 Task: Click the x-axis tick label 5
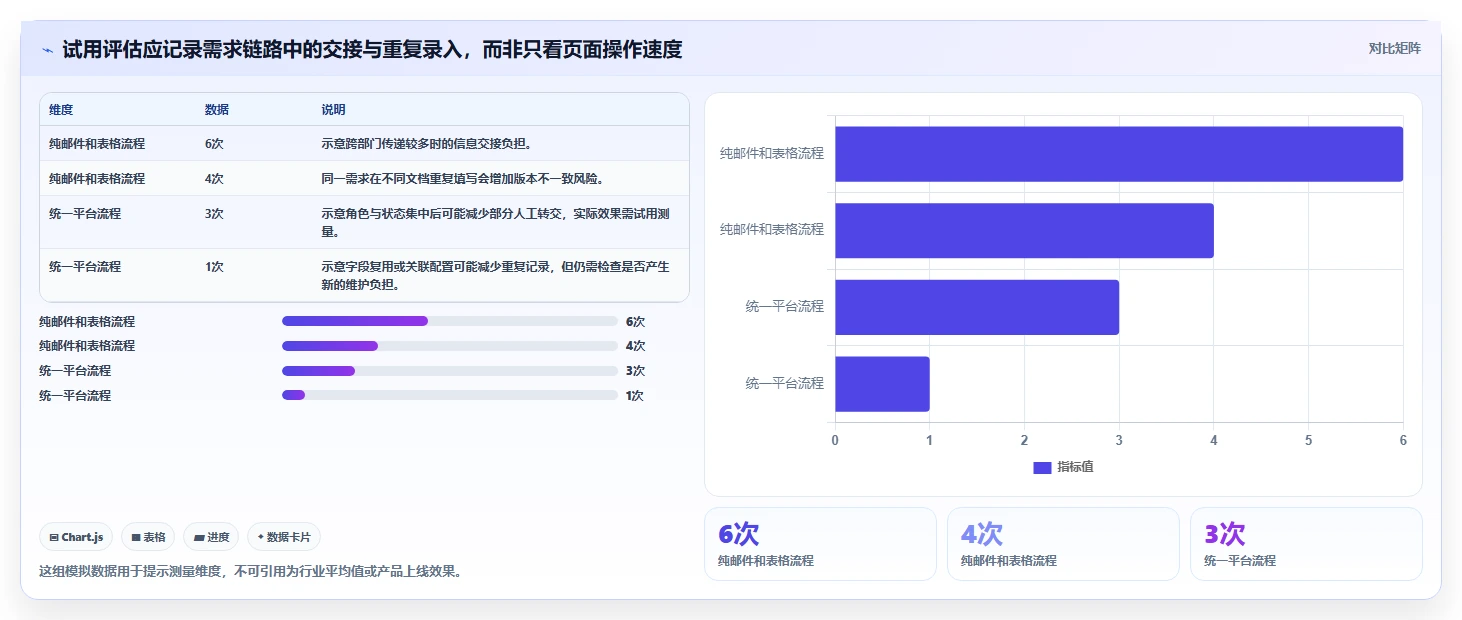coord(1308,441)
